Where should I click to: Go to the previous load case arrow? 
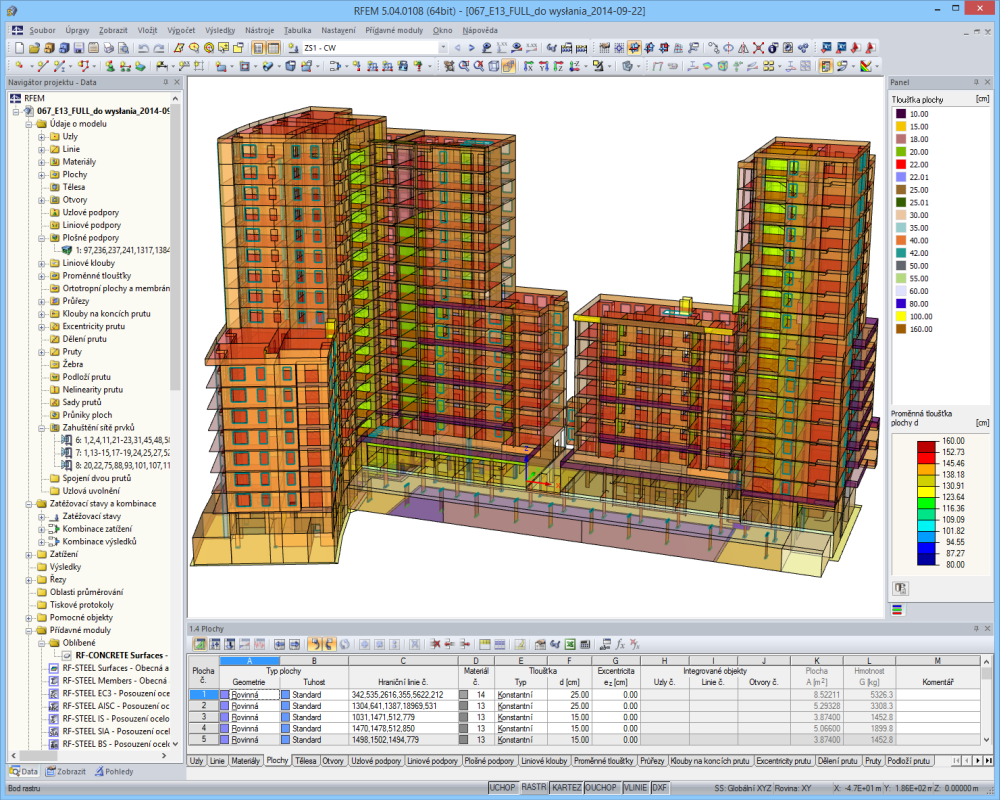click(x=457, y=48)
